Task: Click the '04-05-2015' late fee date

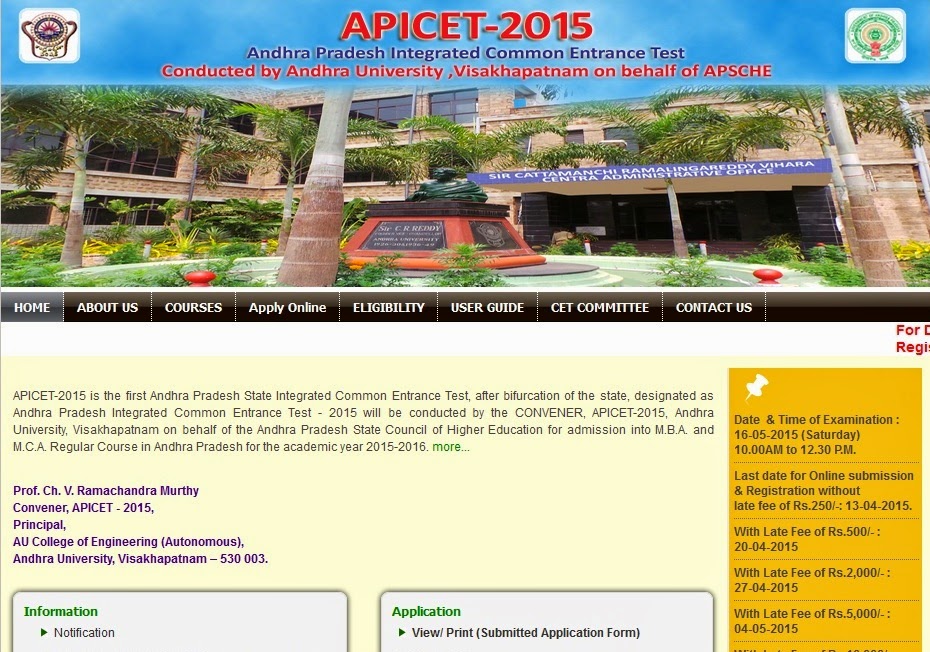Action: [766, 628]
